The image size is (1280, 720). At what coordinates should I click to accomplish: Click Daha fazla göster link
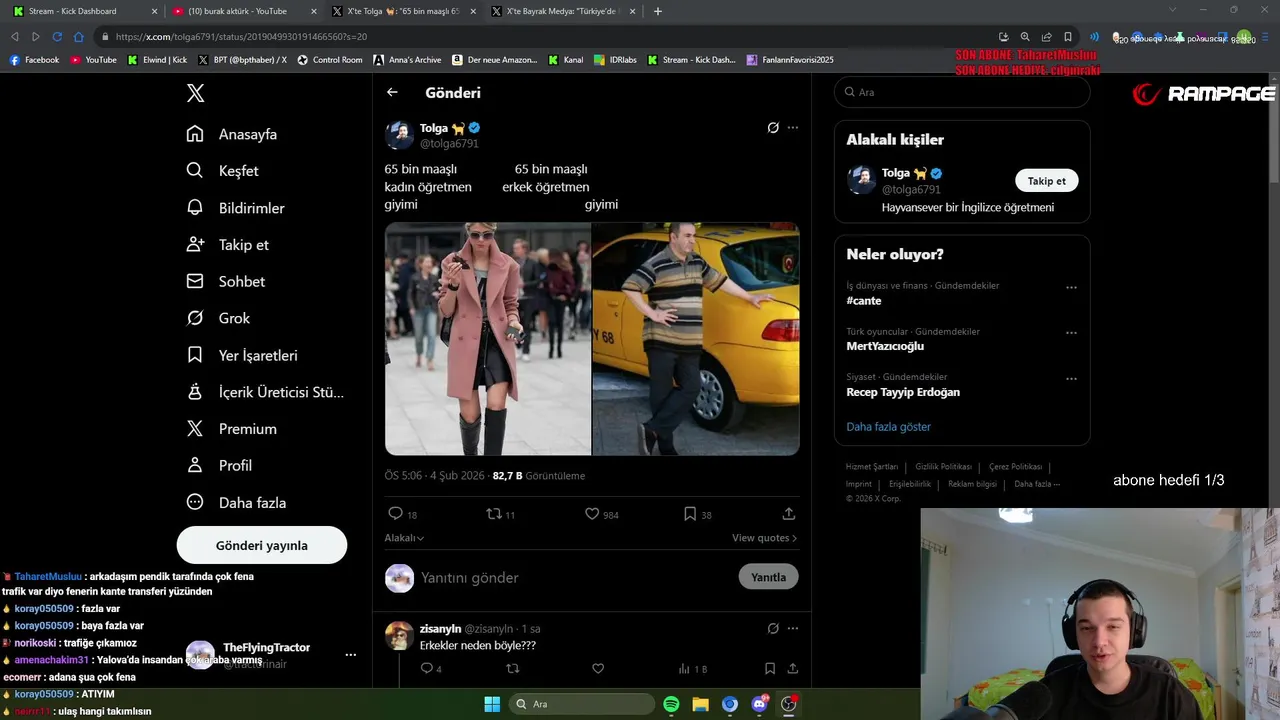[888, 427]
